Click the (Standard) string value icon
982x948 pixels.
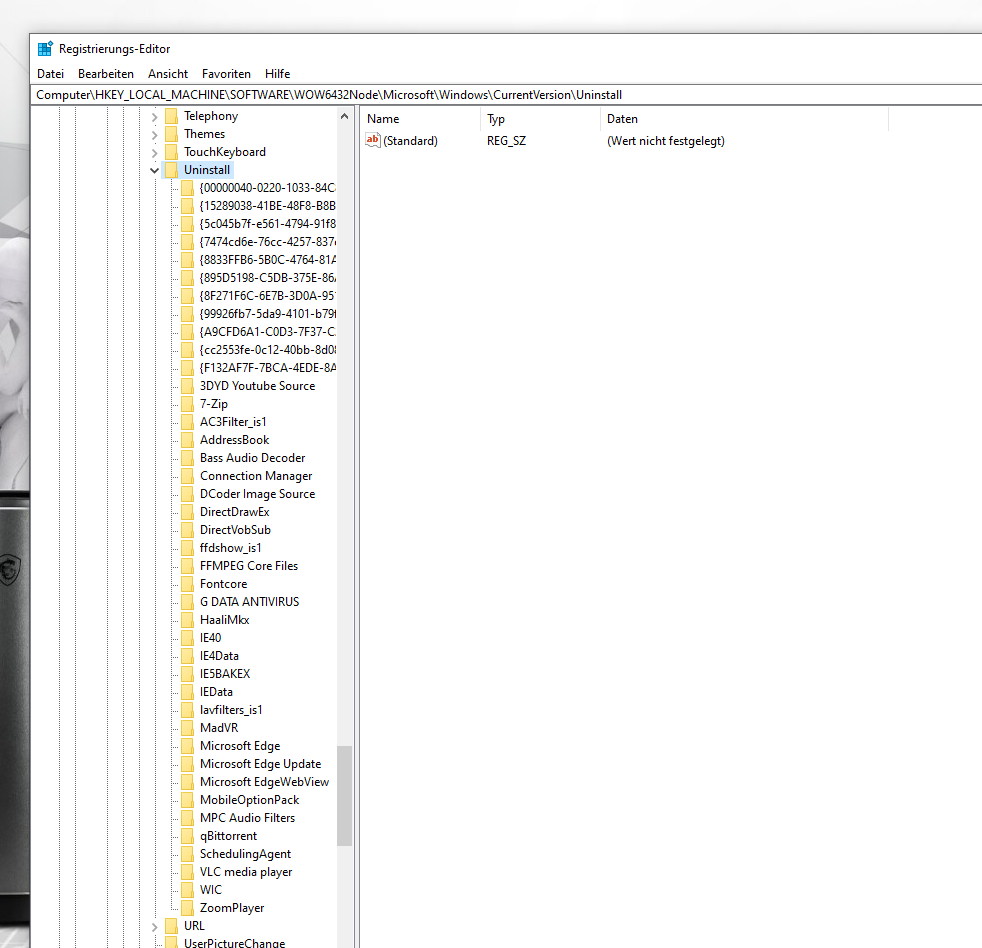(373, 141)
